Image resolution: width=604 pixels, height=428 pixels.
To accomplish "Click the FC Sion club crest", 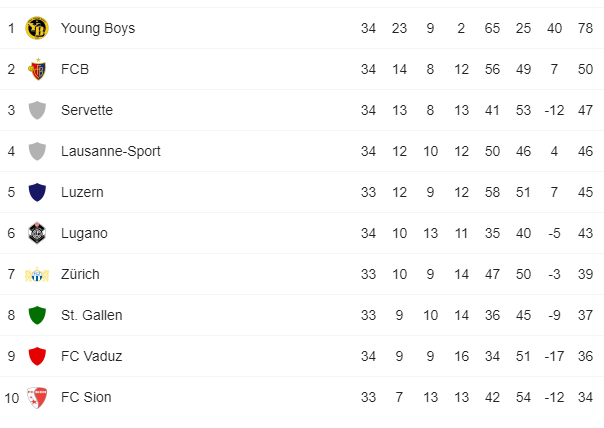I will coord(38,397).
